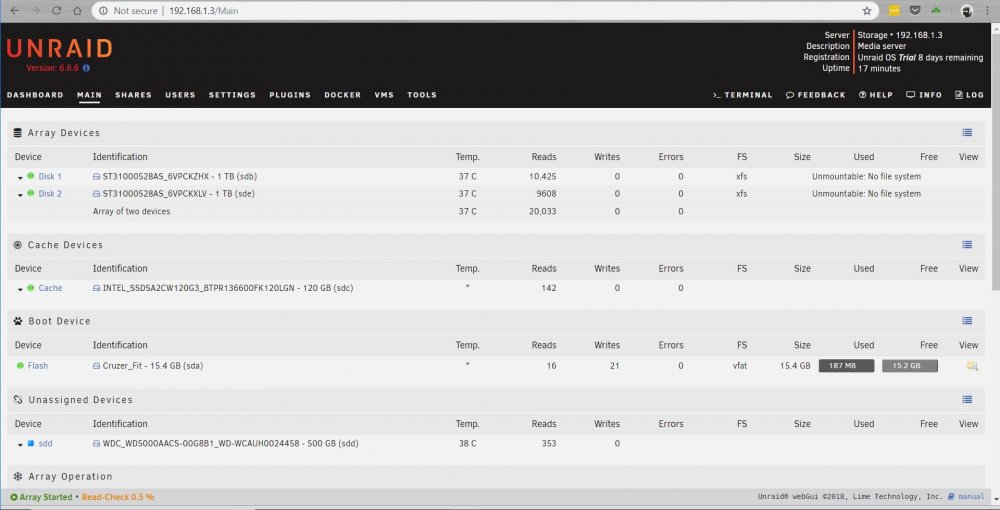Viewport: 1000px width, 510px height.
Task: Click the disk icon beside ST31000528AS_6VPCKXLV
Action: 96,194
